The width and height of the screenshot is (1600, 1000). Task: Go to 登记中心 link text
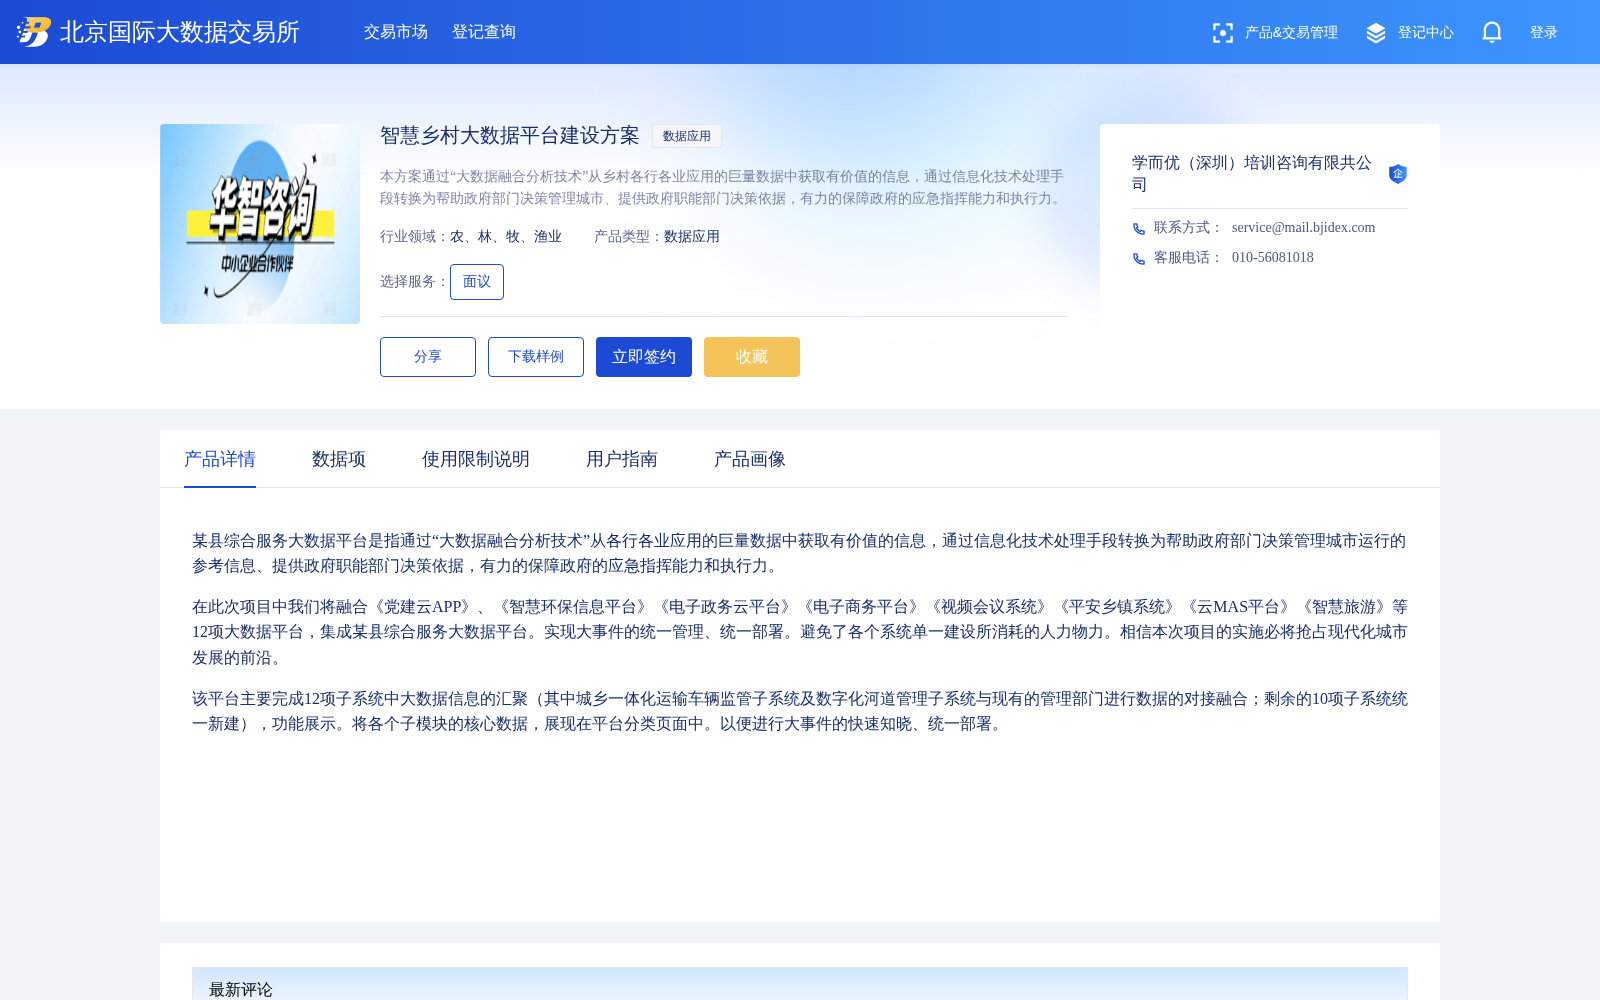coord(1426,32)
